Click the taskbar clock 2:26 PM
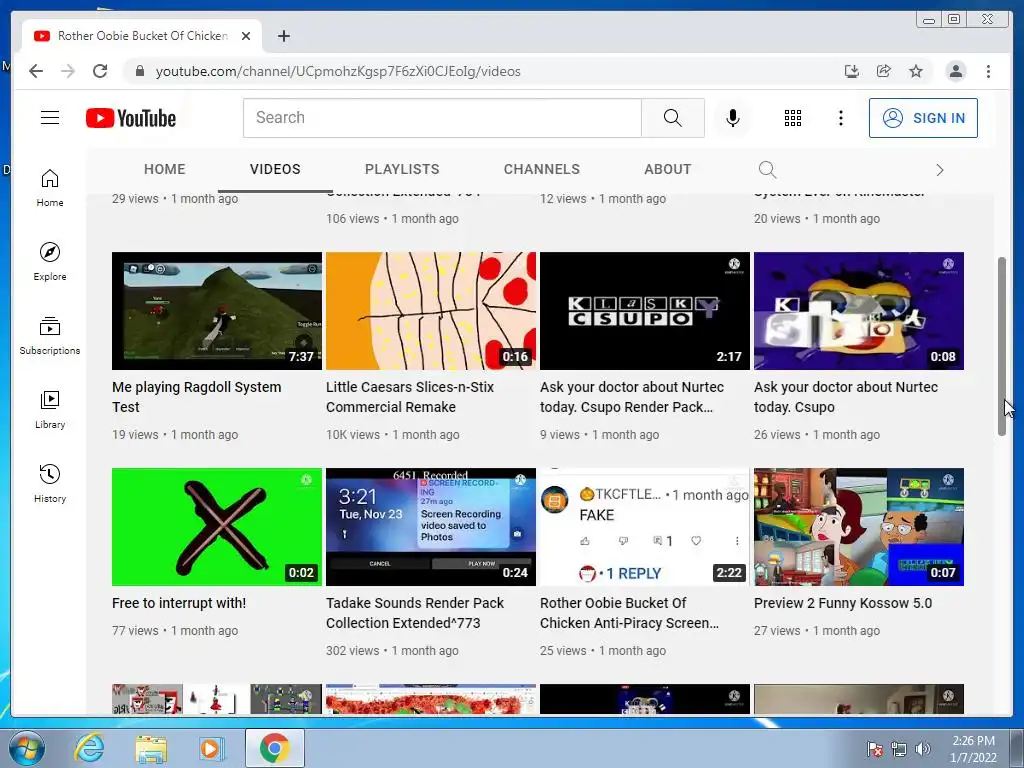The height and width of the screenshot is (768, 1024). point(973,749)
